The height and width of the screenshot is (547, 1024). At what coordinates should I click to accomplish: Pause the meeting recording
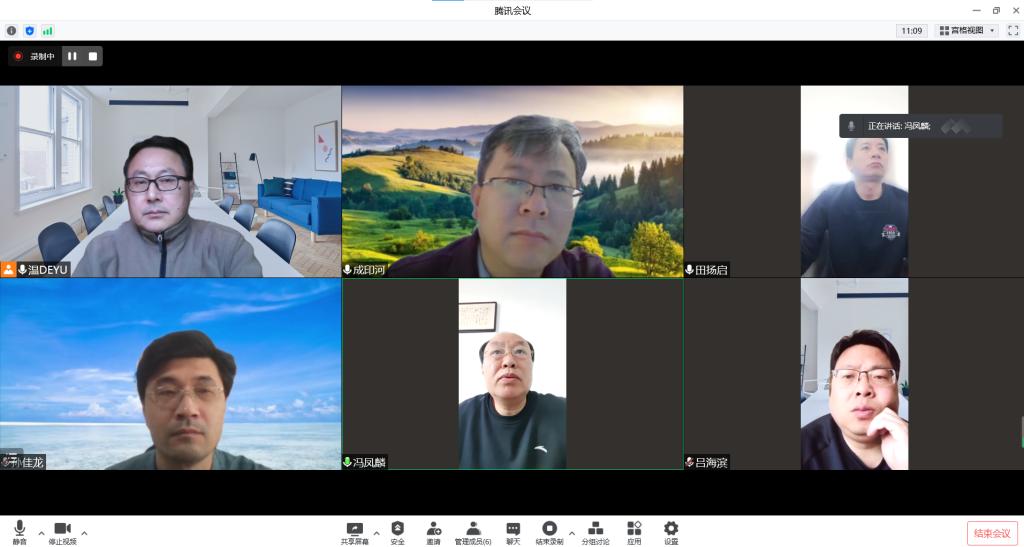(72, 56)
